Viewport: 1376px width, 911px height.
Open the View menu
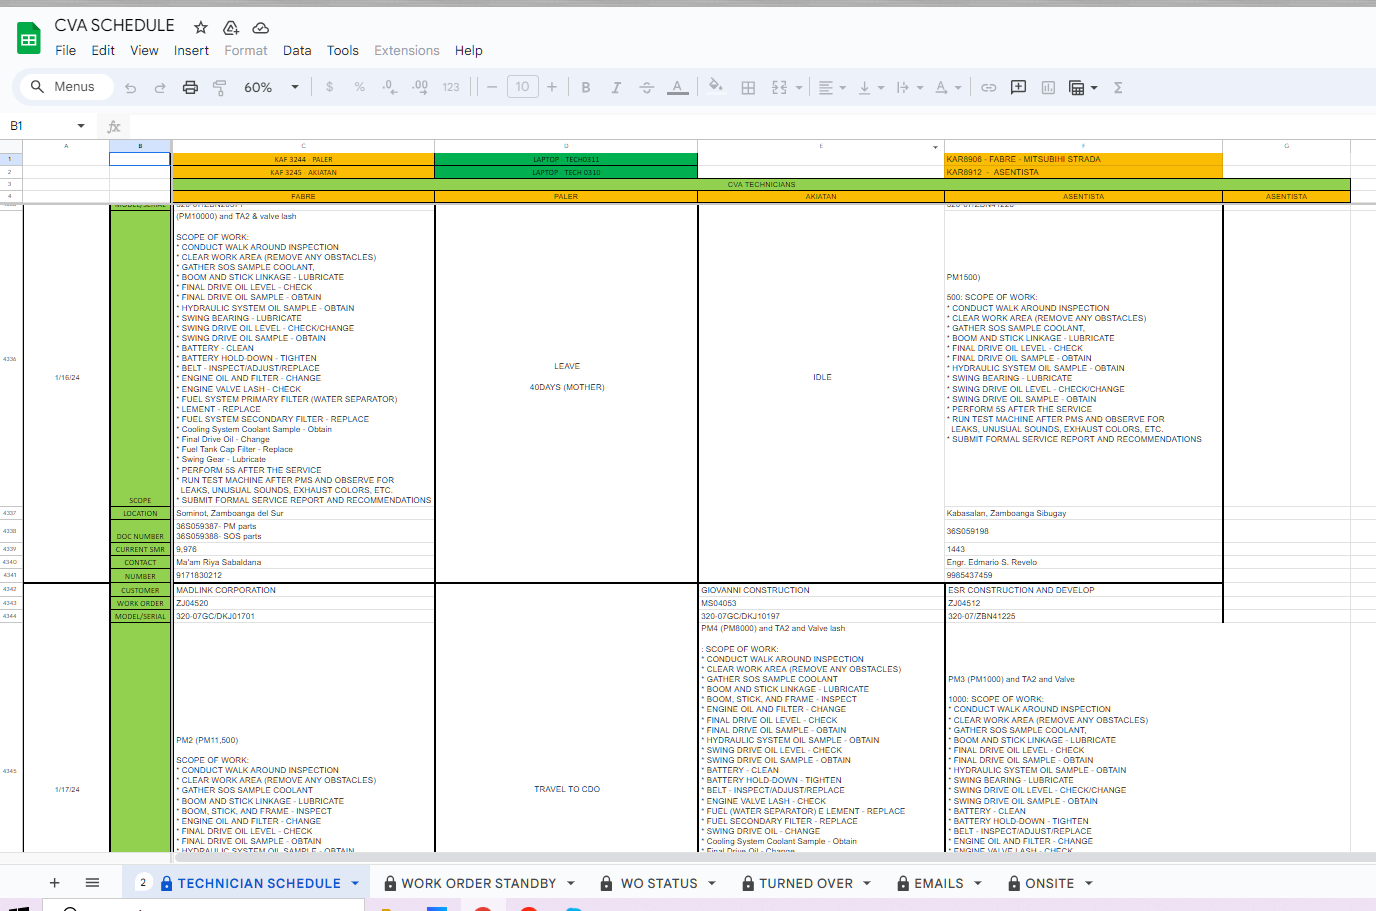point(144,51)
